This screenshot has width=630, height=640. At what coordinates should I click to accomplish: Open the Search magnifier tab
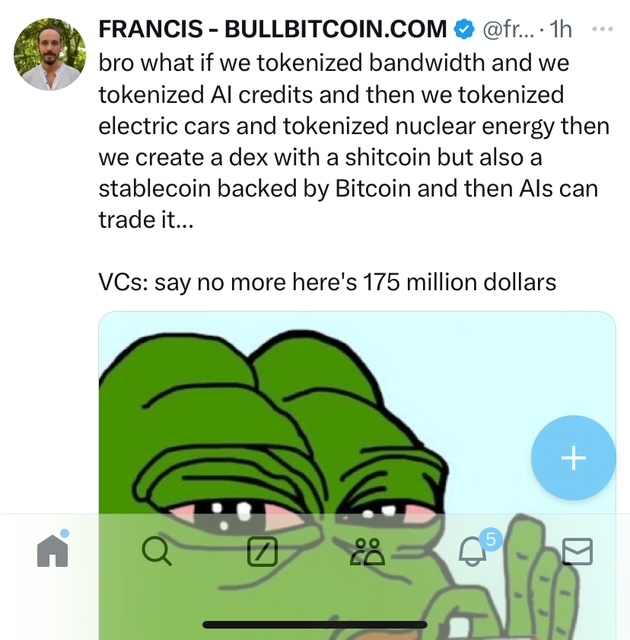[157, 551]
